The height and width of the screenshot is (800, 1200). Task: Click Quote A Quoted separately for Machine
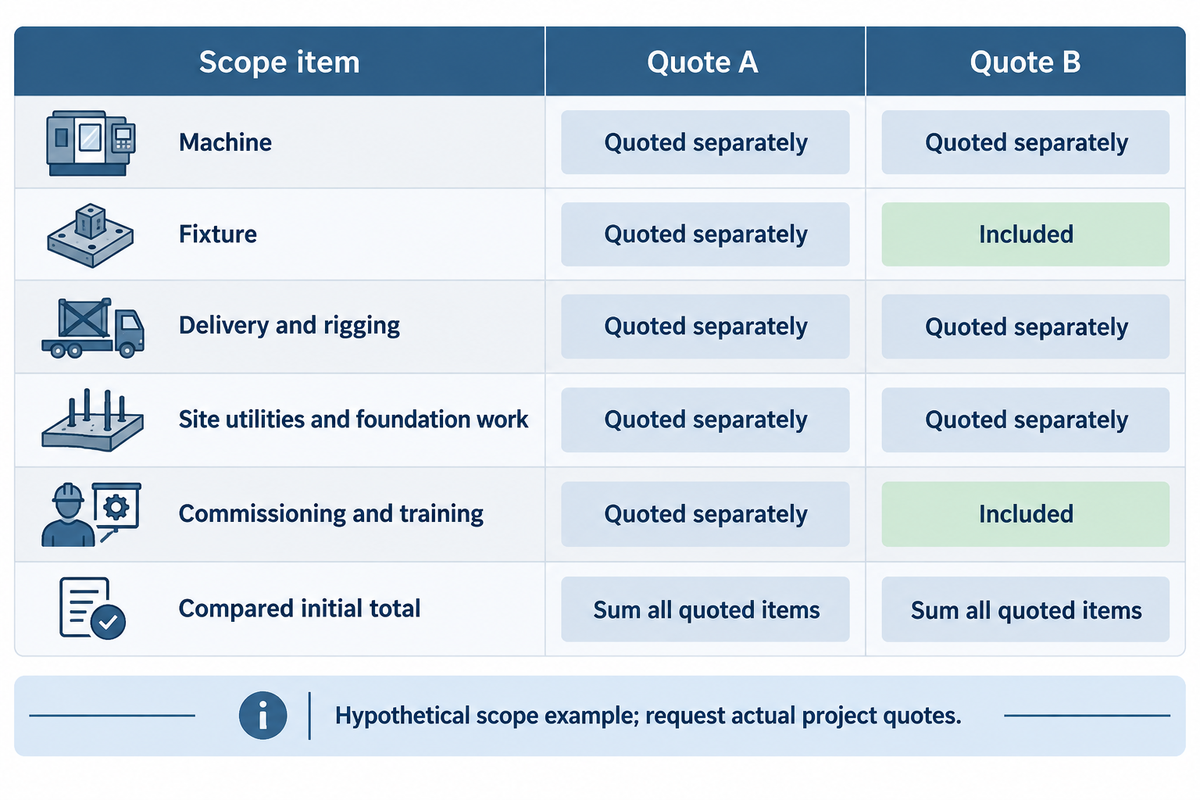click(705, 142)
